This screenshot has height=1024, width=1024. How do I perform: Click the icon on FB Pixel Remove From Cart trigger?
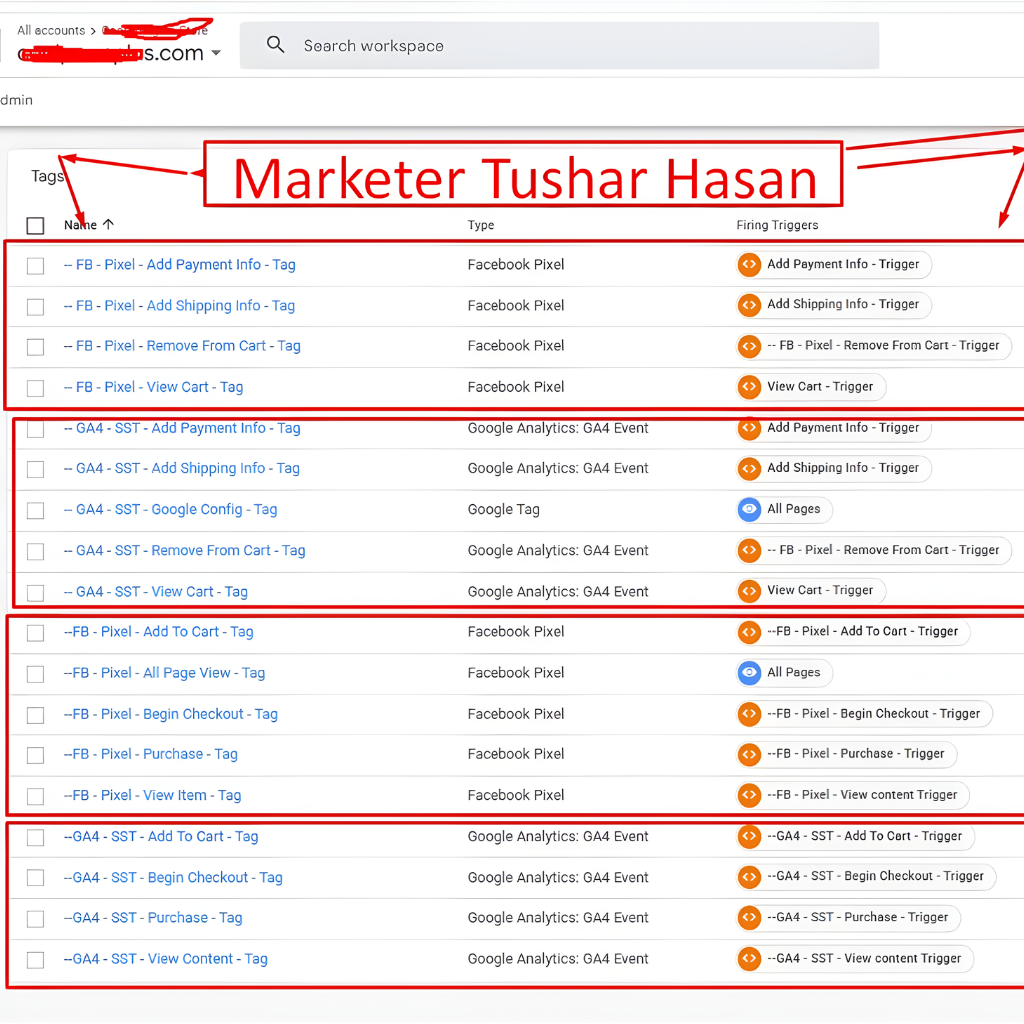(749, 346)
